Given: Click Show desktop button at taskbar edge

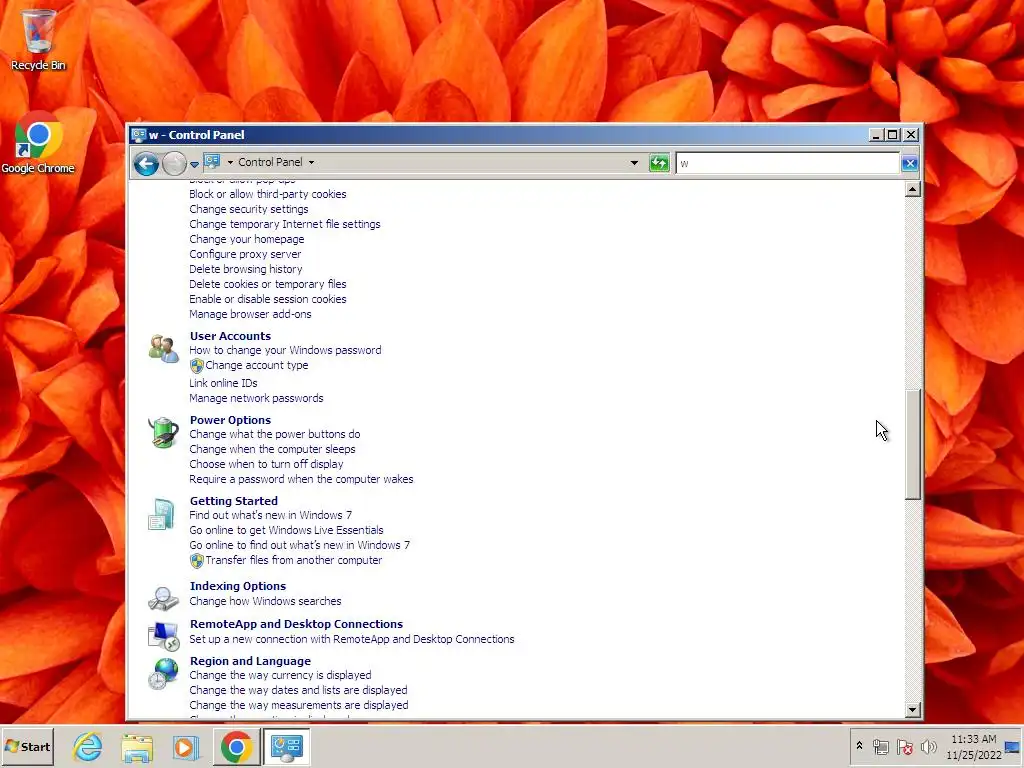Looking at the screenshot, I should coord(1014,747).
